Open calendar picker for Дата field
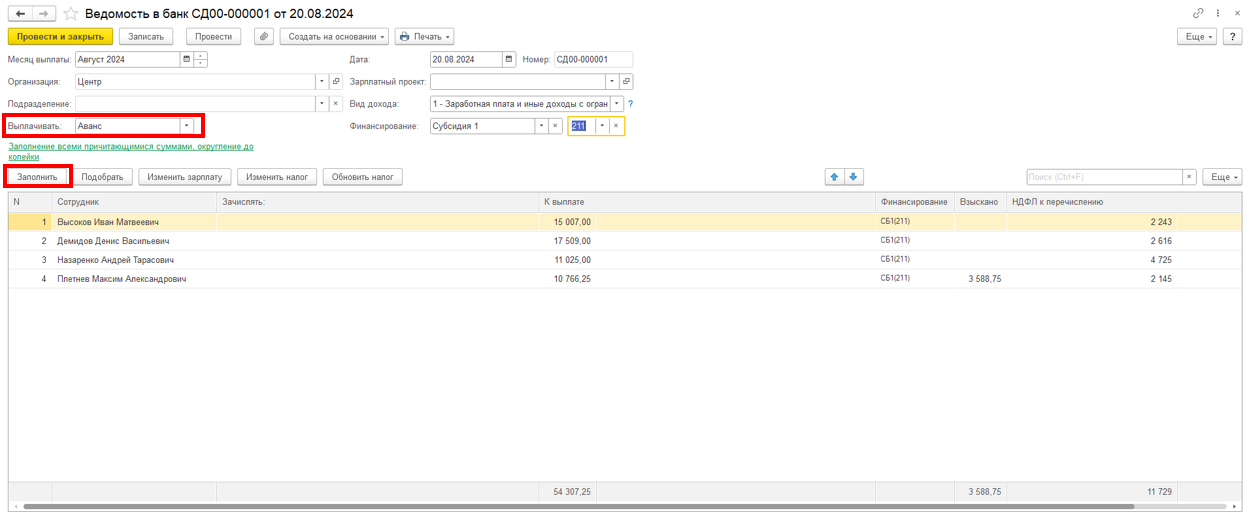 tap(510, 59)
